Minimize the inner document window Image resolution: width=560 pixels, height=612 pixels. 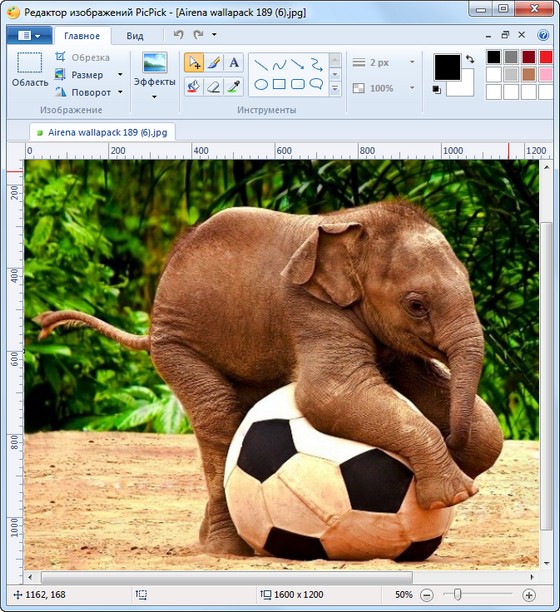click(488, 36)
